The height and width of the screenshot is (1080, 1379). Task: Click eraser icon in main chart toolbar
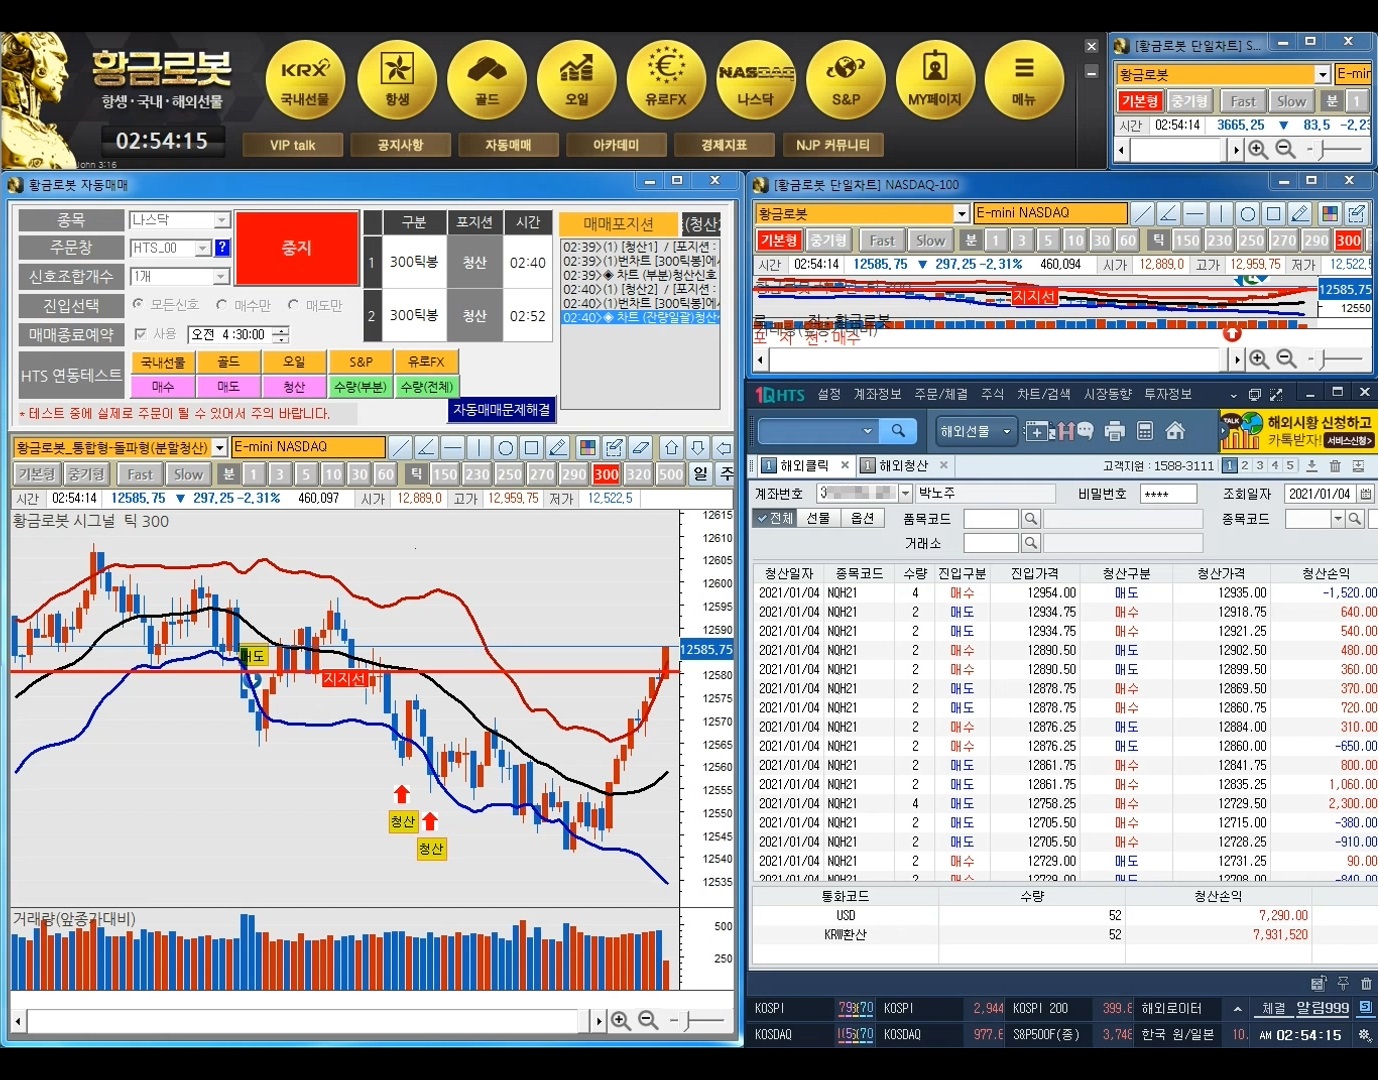click(641, 447)
